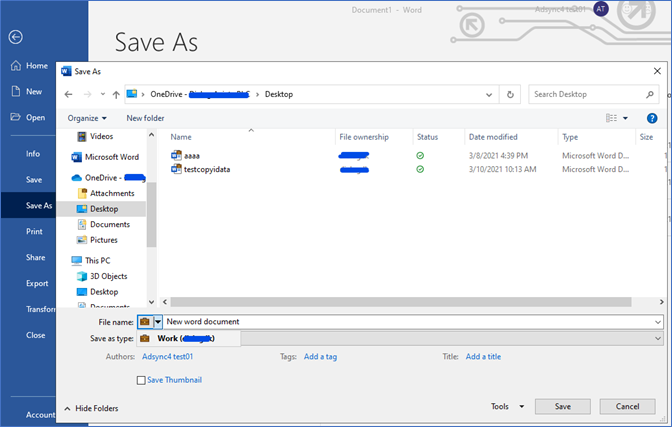Click the Desktop breadcrumb in address bar
672x427 pixels.
(x=279, y=94)
